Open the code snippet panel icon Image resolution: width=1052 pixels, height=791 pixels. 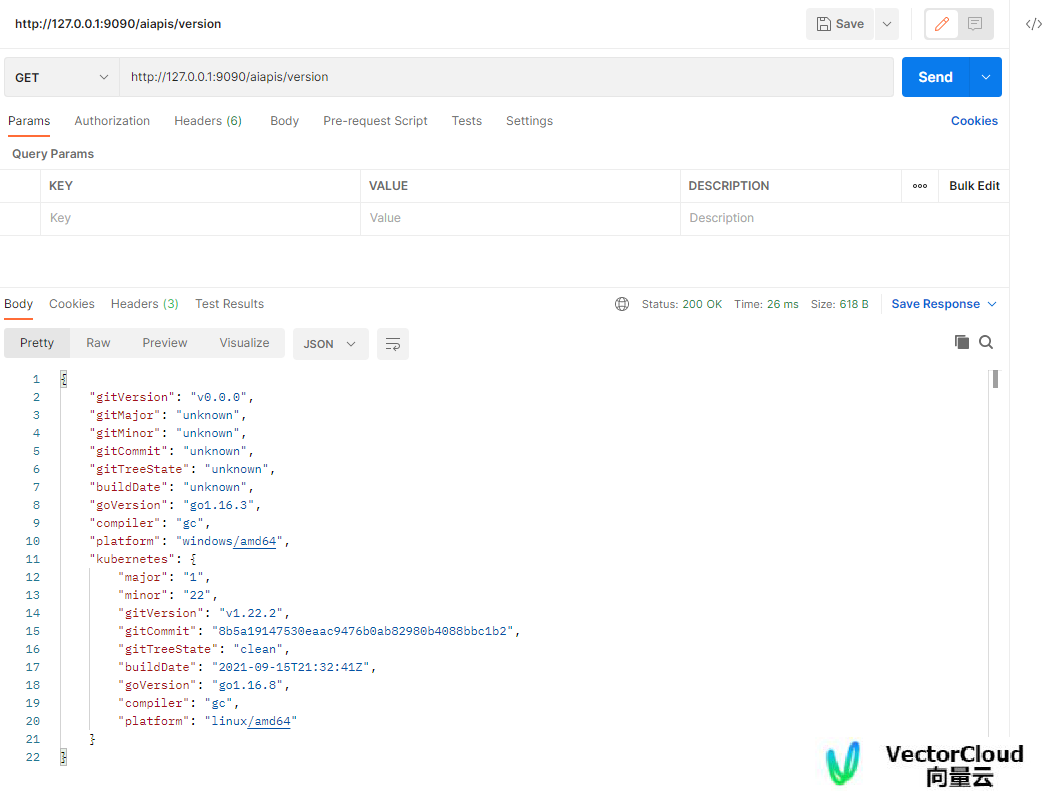point(1033,24)
